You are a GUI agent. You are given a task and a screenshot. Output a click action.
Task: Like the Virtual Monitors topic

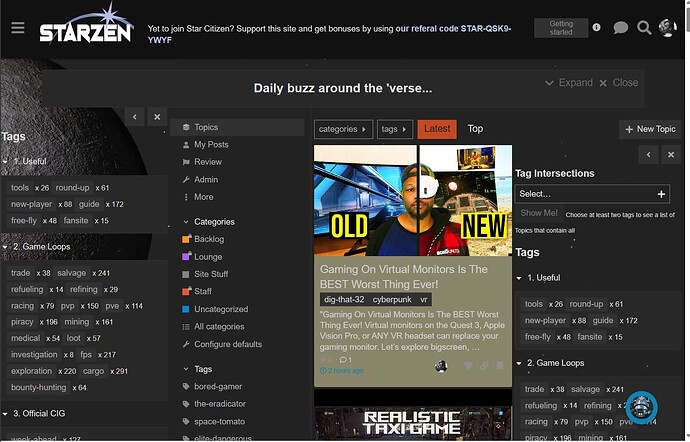(x=468, y=365)
